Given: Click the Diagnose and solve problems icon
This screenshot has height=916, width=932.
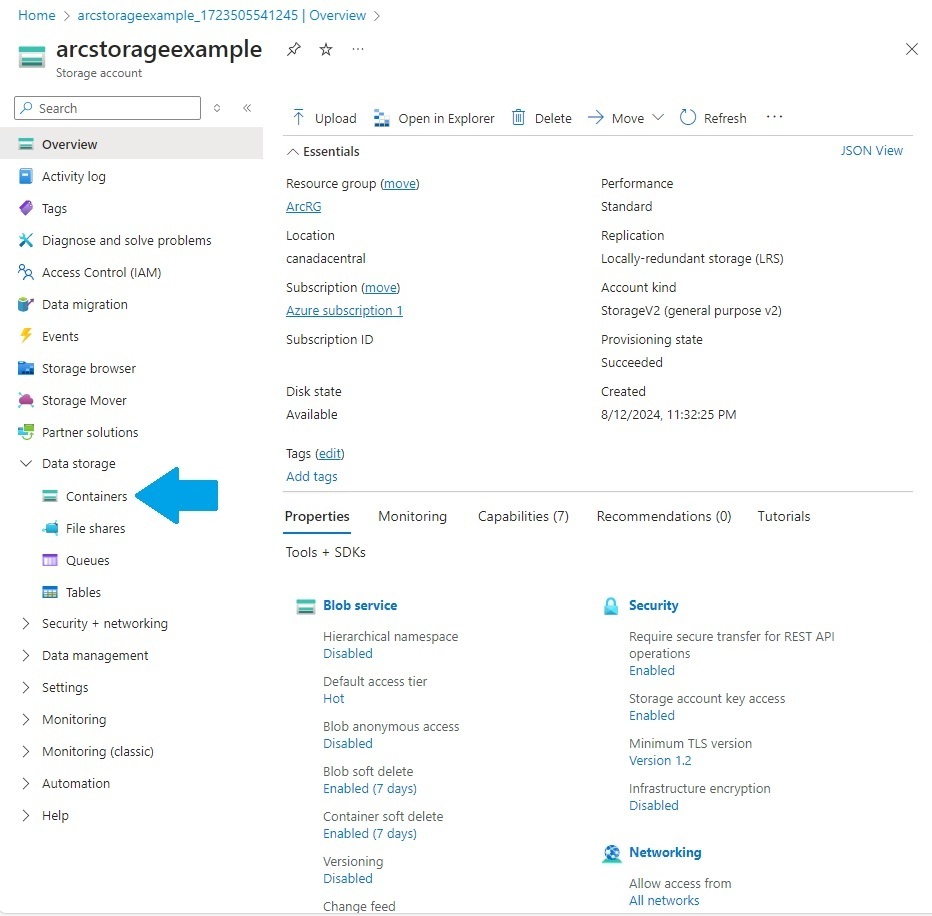Looking at the screenshot, I should coord(26,240).
